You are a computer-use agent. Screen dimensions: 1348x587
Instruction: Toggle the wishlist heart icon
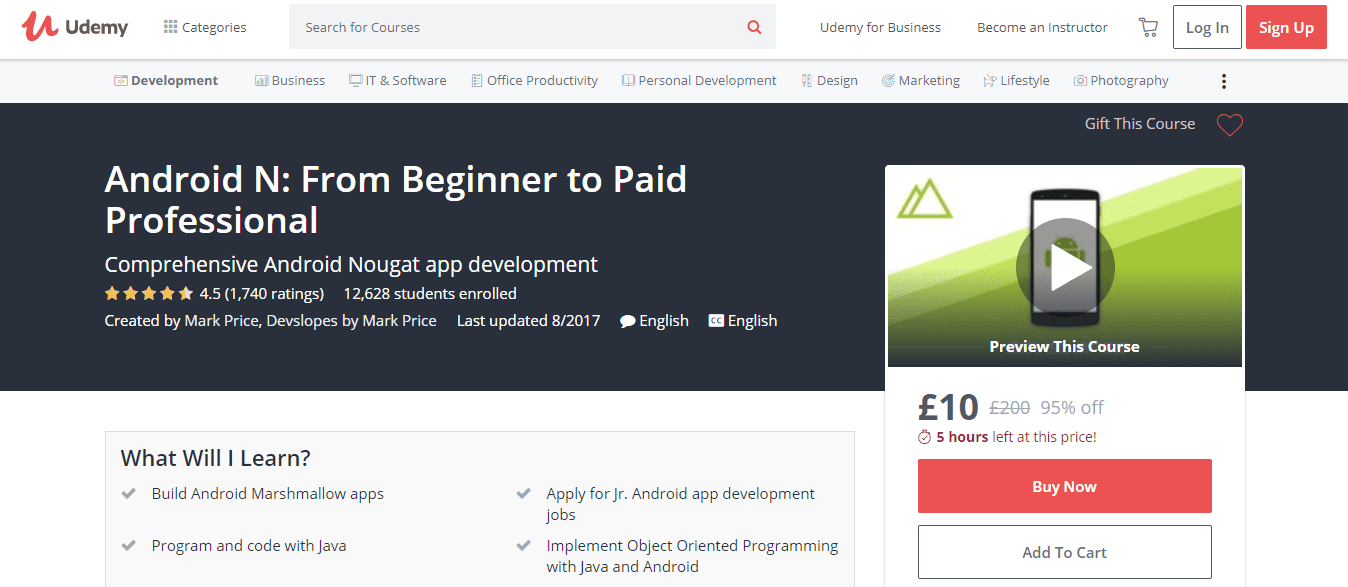tap(1229, 125)
